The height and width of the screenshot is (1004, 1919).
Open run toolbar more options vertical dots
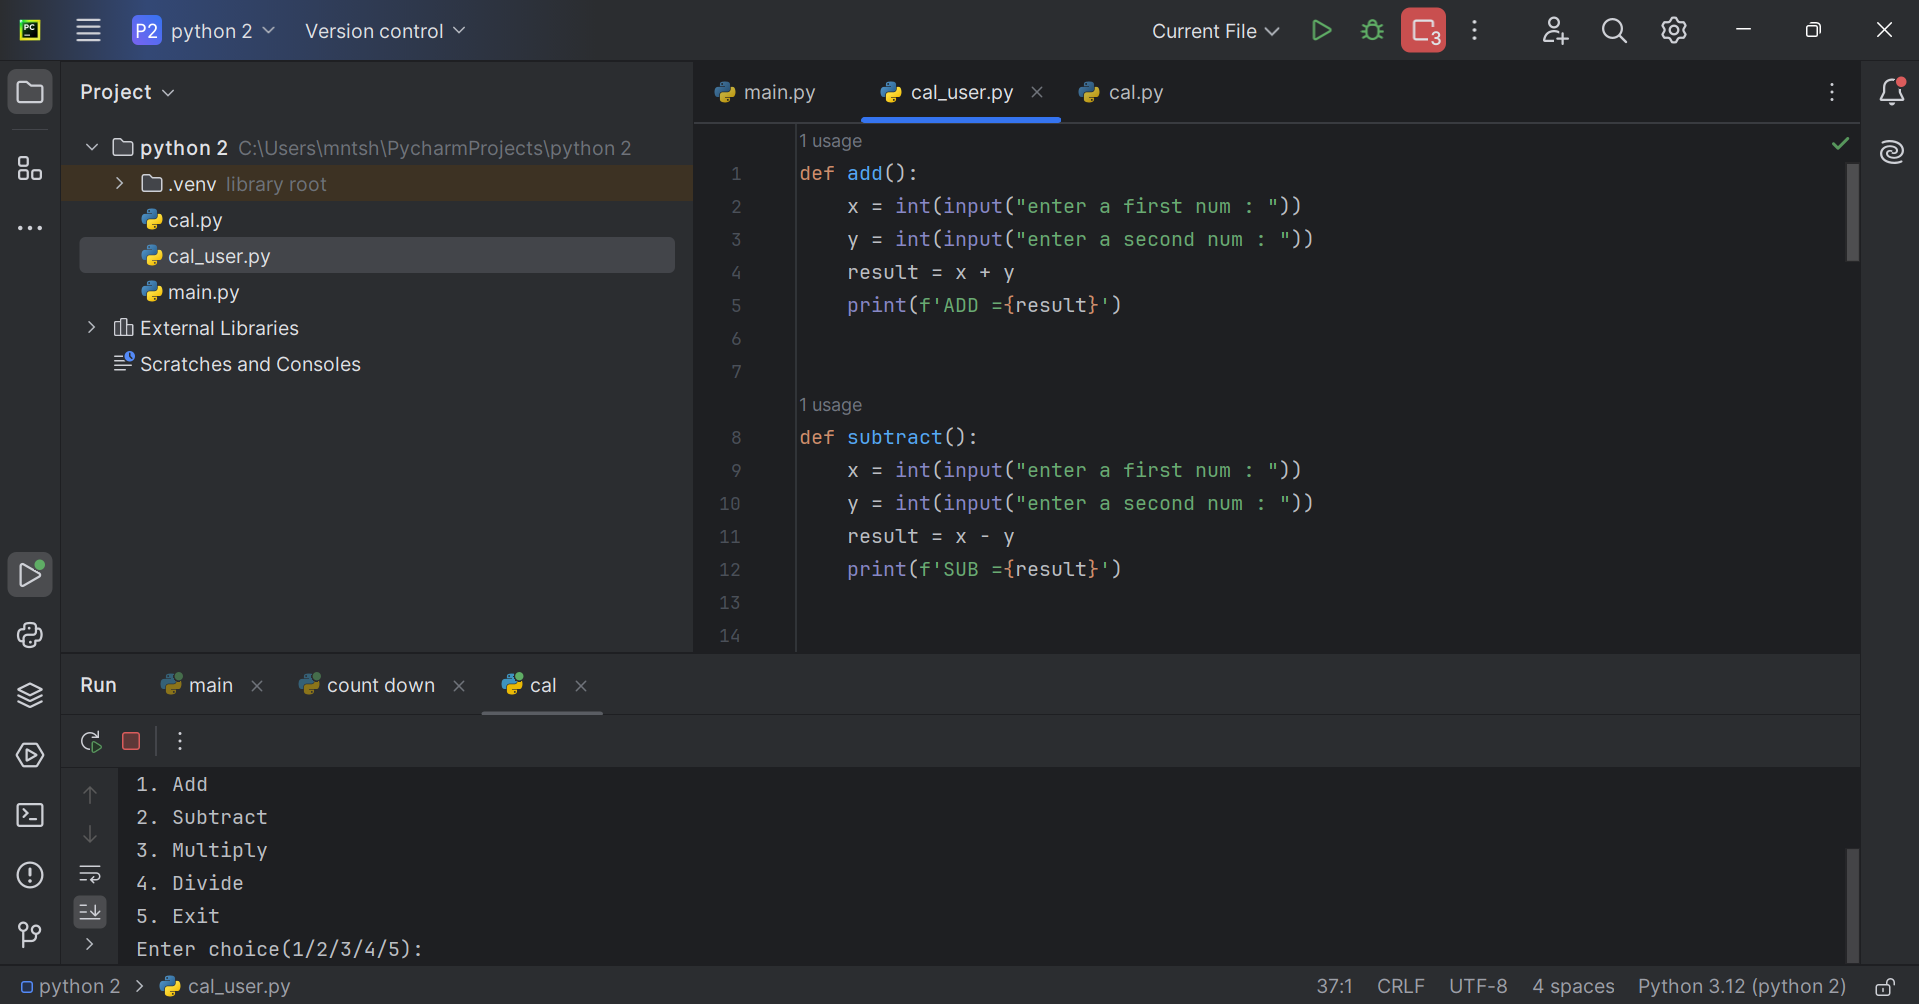point(180,741)
